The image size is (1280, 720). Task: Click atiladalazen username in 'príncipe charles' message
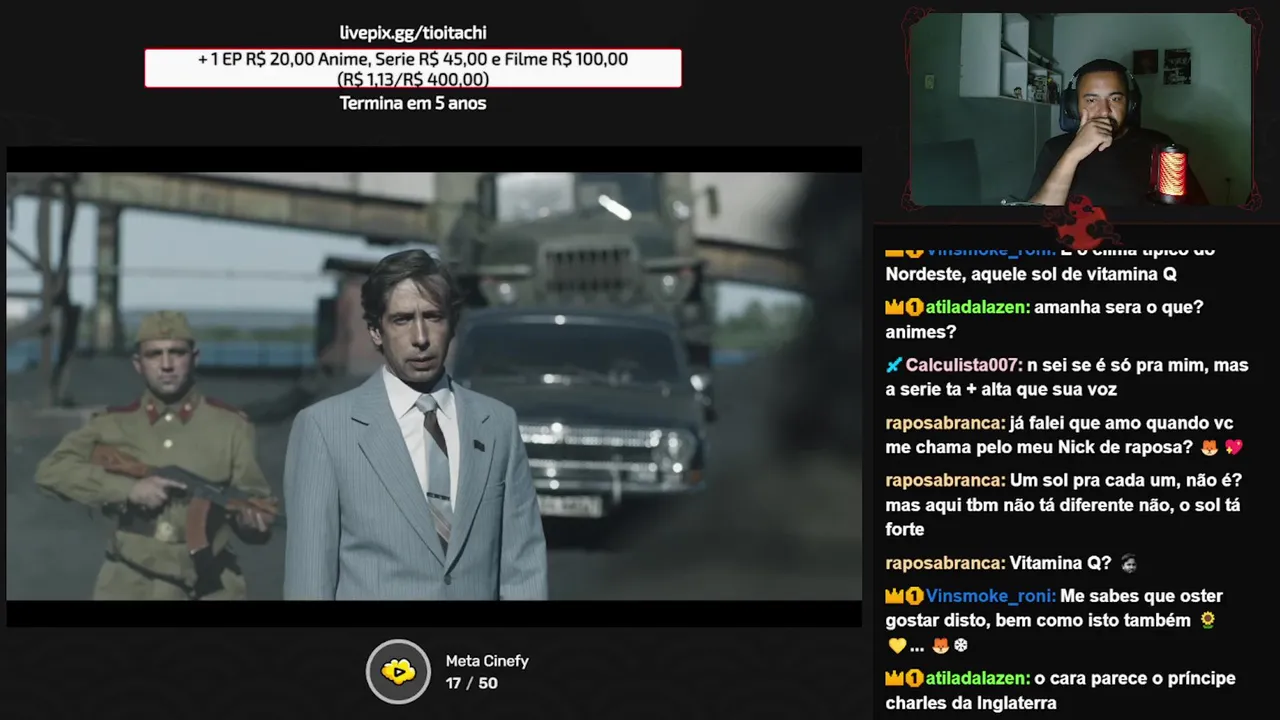[975, 679]
